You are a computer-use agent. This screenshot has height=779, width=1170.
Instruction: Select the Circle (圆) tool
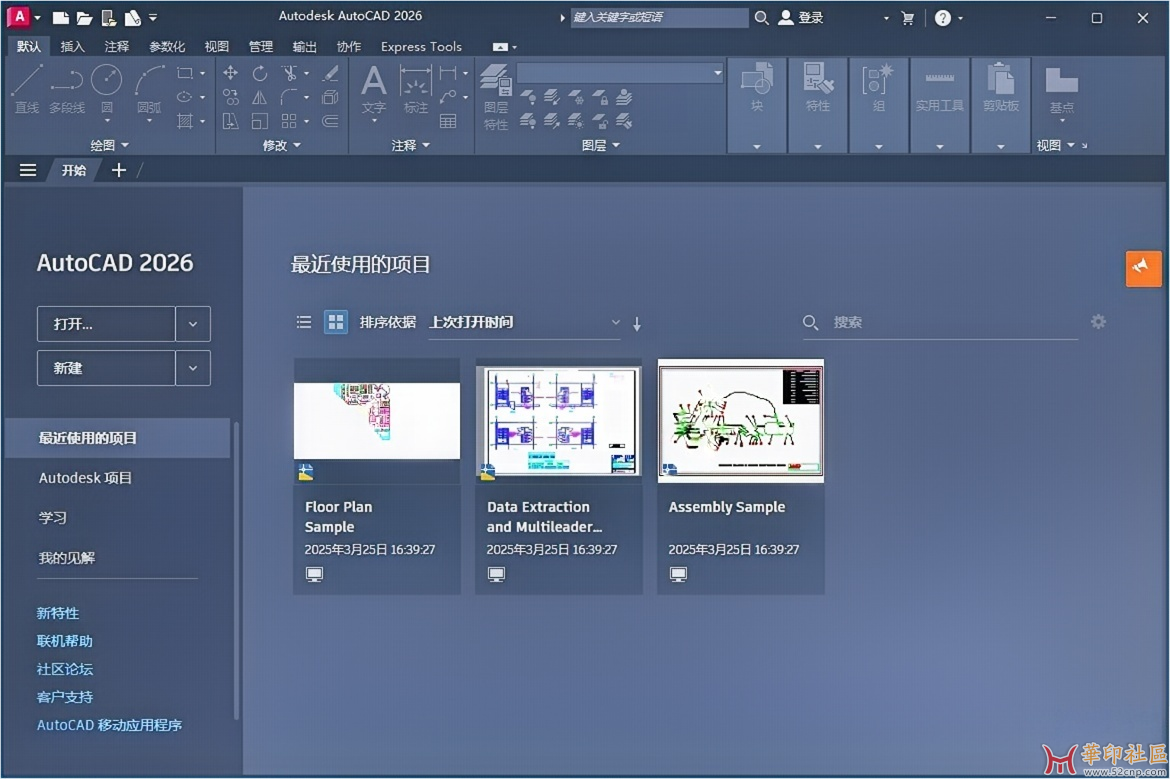pos(107,88)
